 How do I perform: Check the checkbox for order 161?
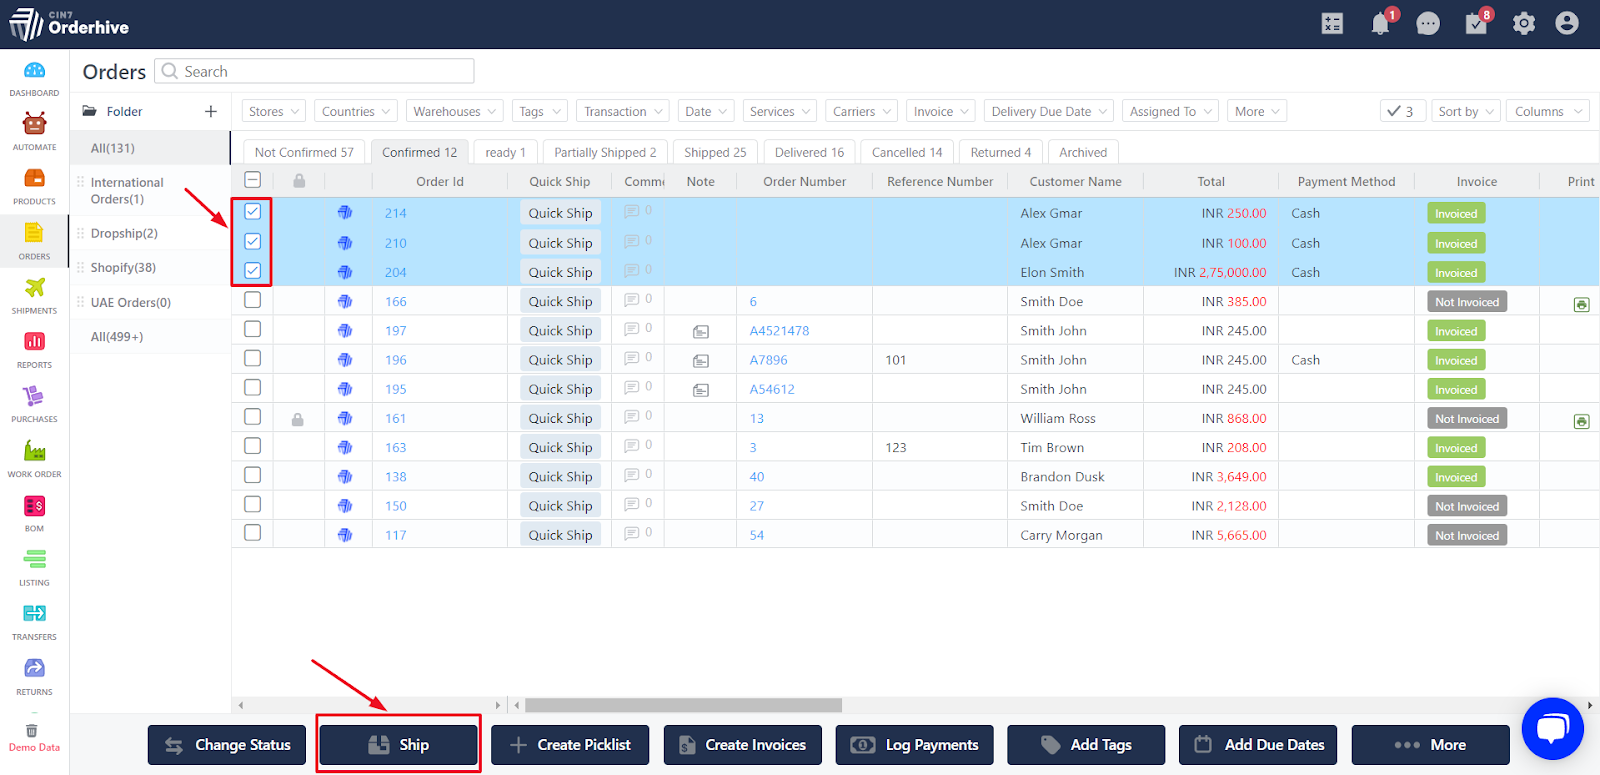pyautogui.click(x=253, y=417)
